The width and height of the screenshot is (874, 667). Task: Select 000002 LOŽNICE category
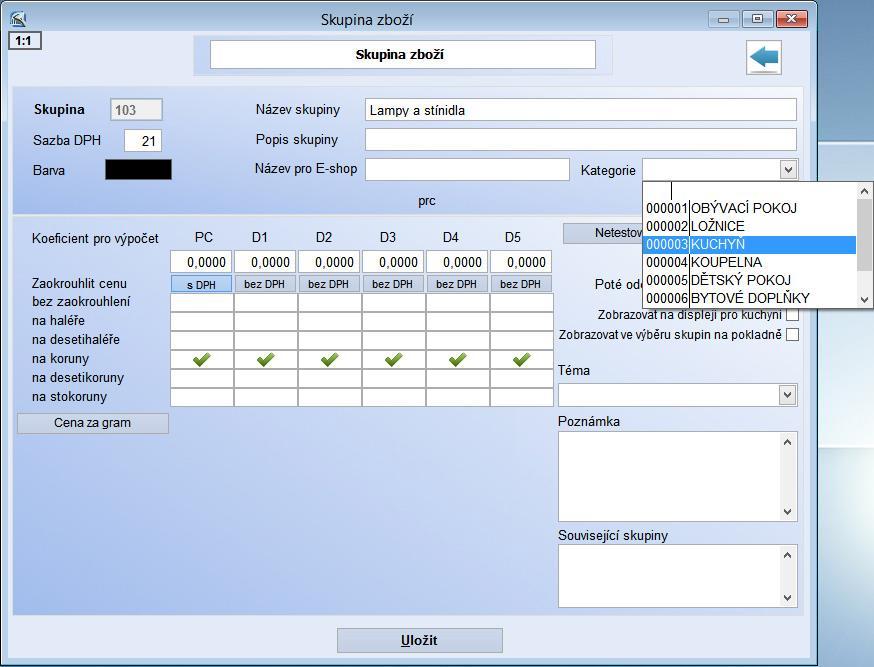click(x=749, y=226)
